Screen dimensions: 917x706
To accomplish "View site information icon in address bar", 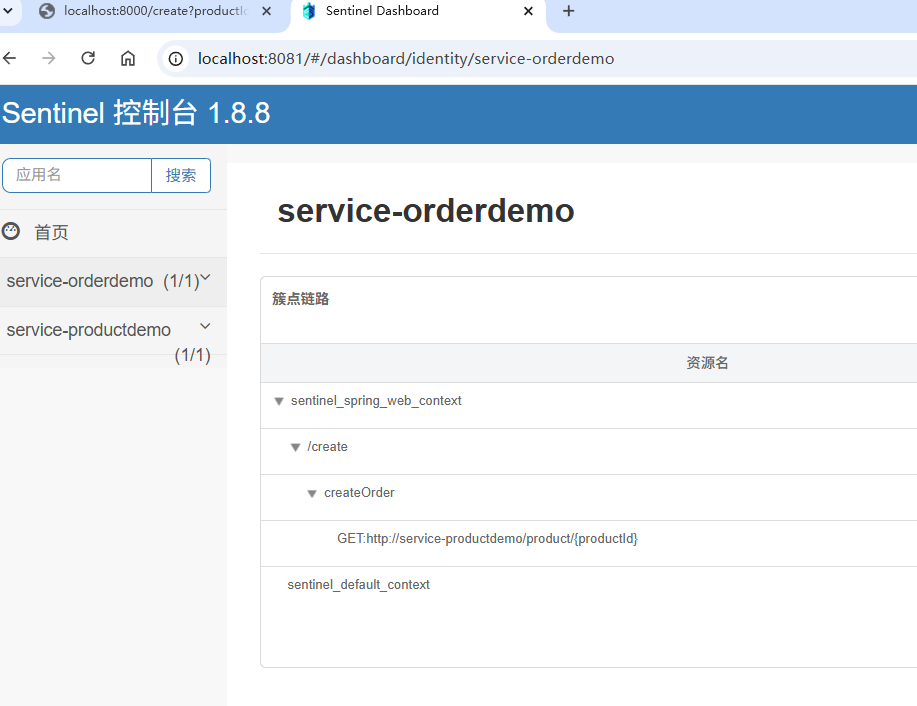I will (x=175, y=58).
